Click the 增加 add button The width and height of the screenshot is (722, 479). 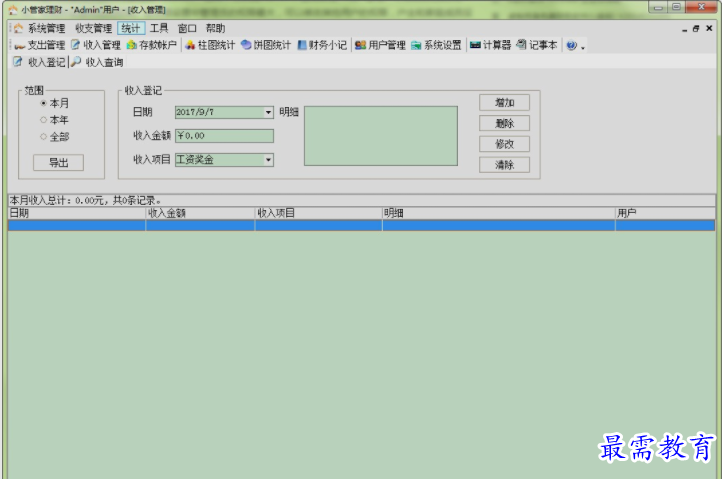click(x=504, y=103)
